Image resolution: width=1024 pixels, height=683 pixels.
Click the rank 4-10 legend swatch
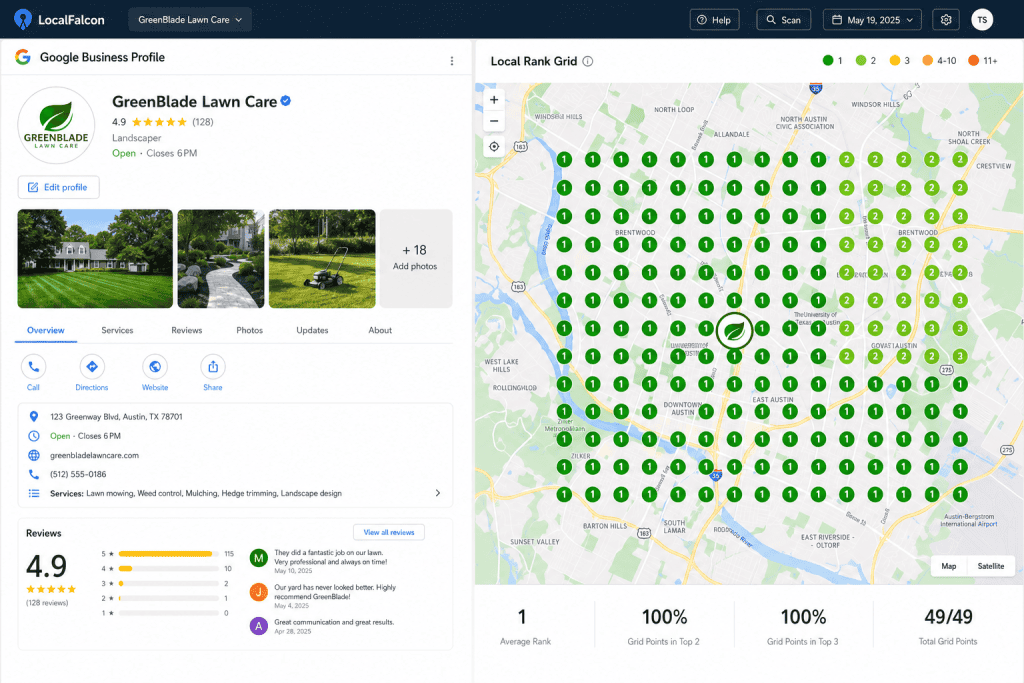pyautogui.click(x=927, y=61)
